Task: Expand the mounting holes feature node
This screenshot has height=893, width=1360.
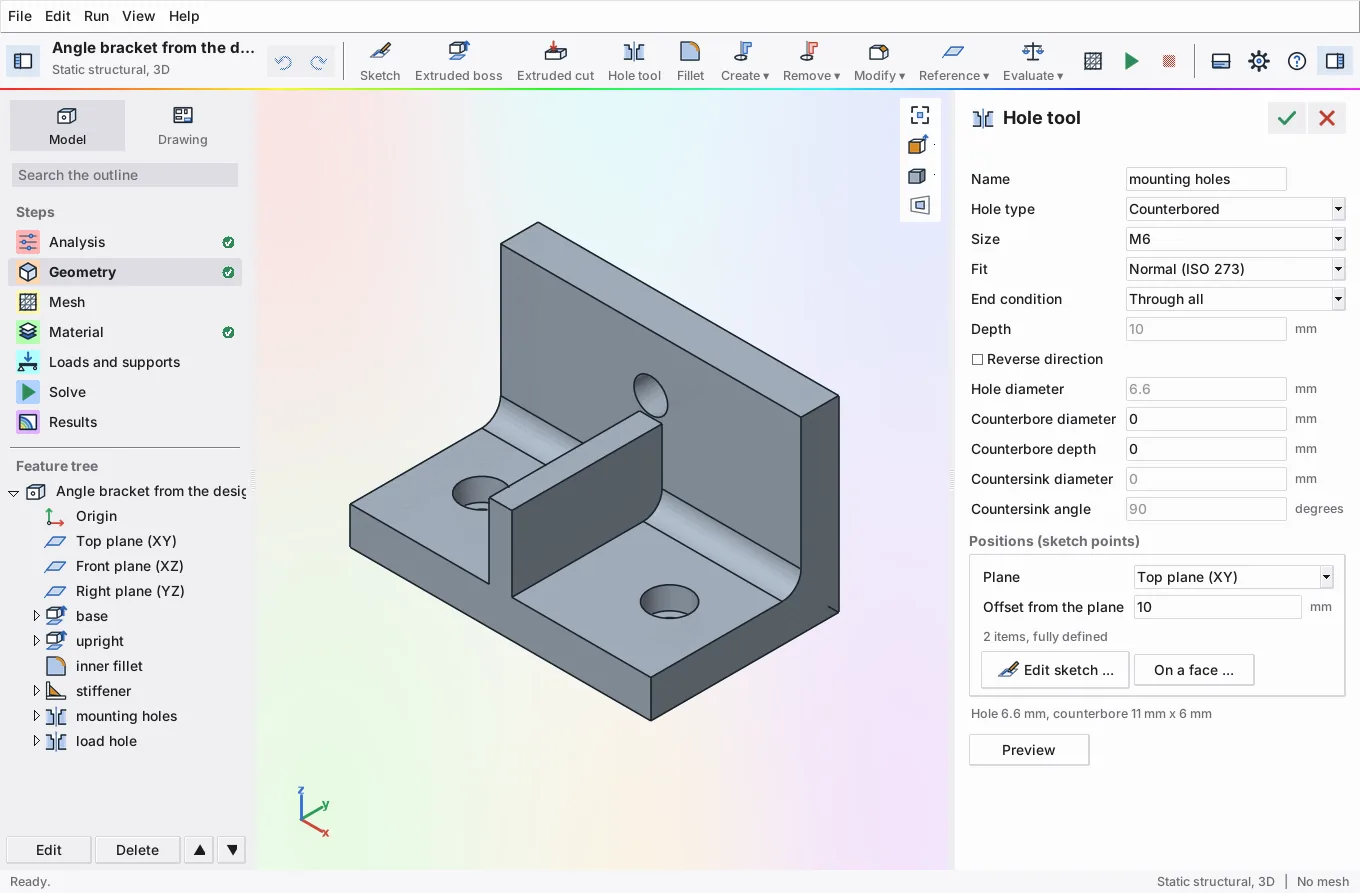Action: point(37,716)
